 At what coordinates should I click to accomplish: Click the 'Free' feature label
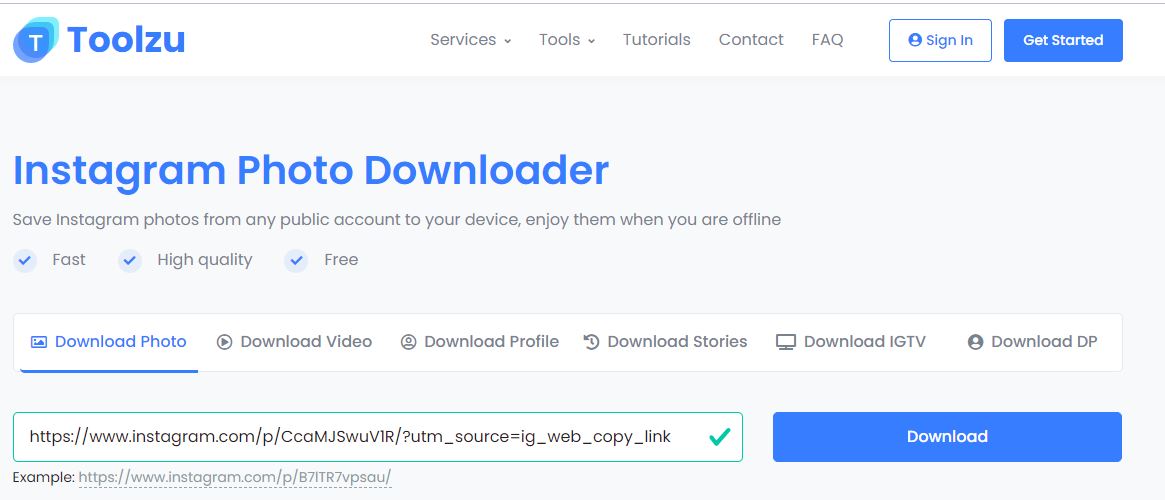(341, 260)
